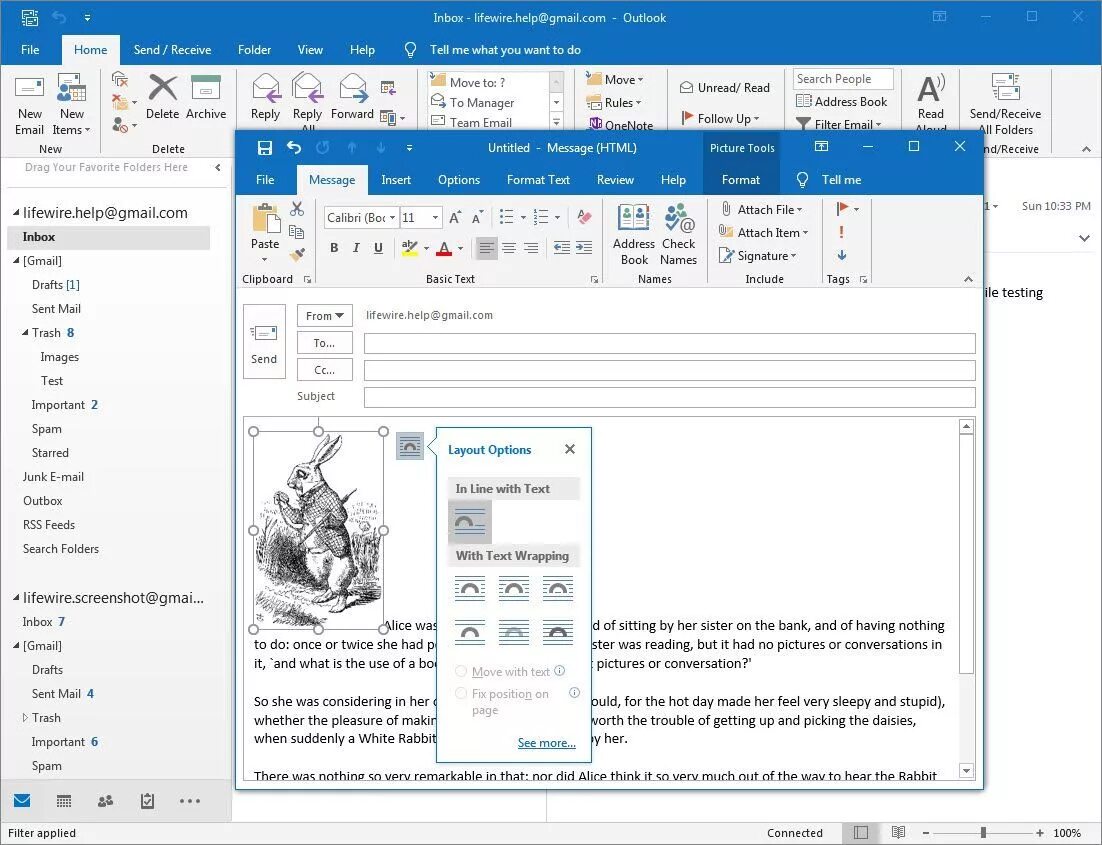The height and width of the screenshot is (845, 1102).
Task: Click the Layout Options icon beside image
Action: pyautogui.click(x=410, y=446)
